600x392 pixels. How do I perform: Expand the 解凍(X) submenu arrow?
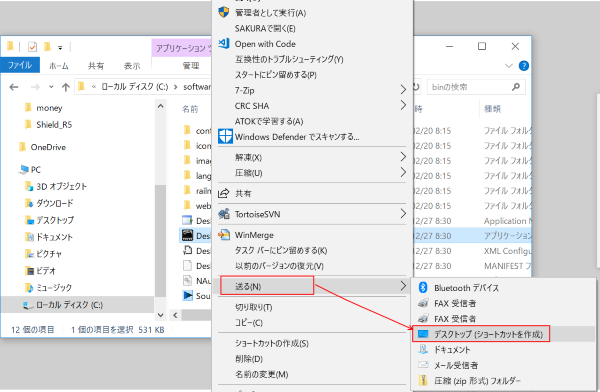(403, 157)
